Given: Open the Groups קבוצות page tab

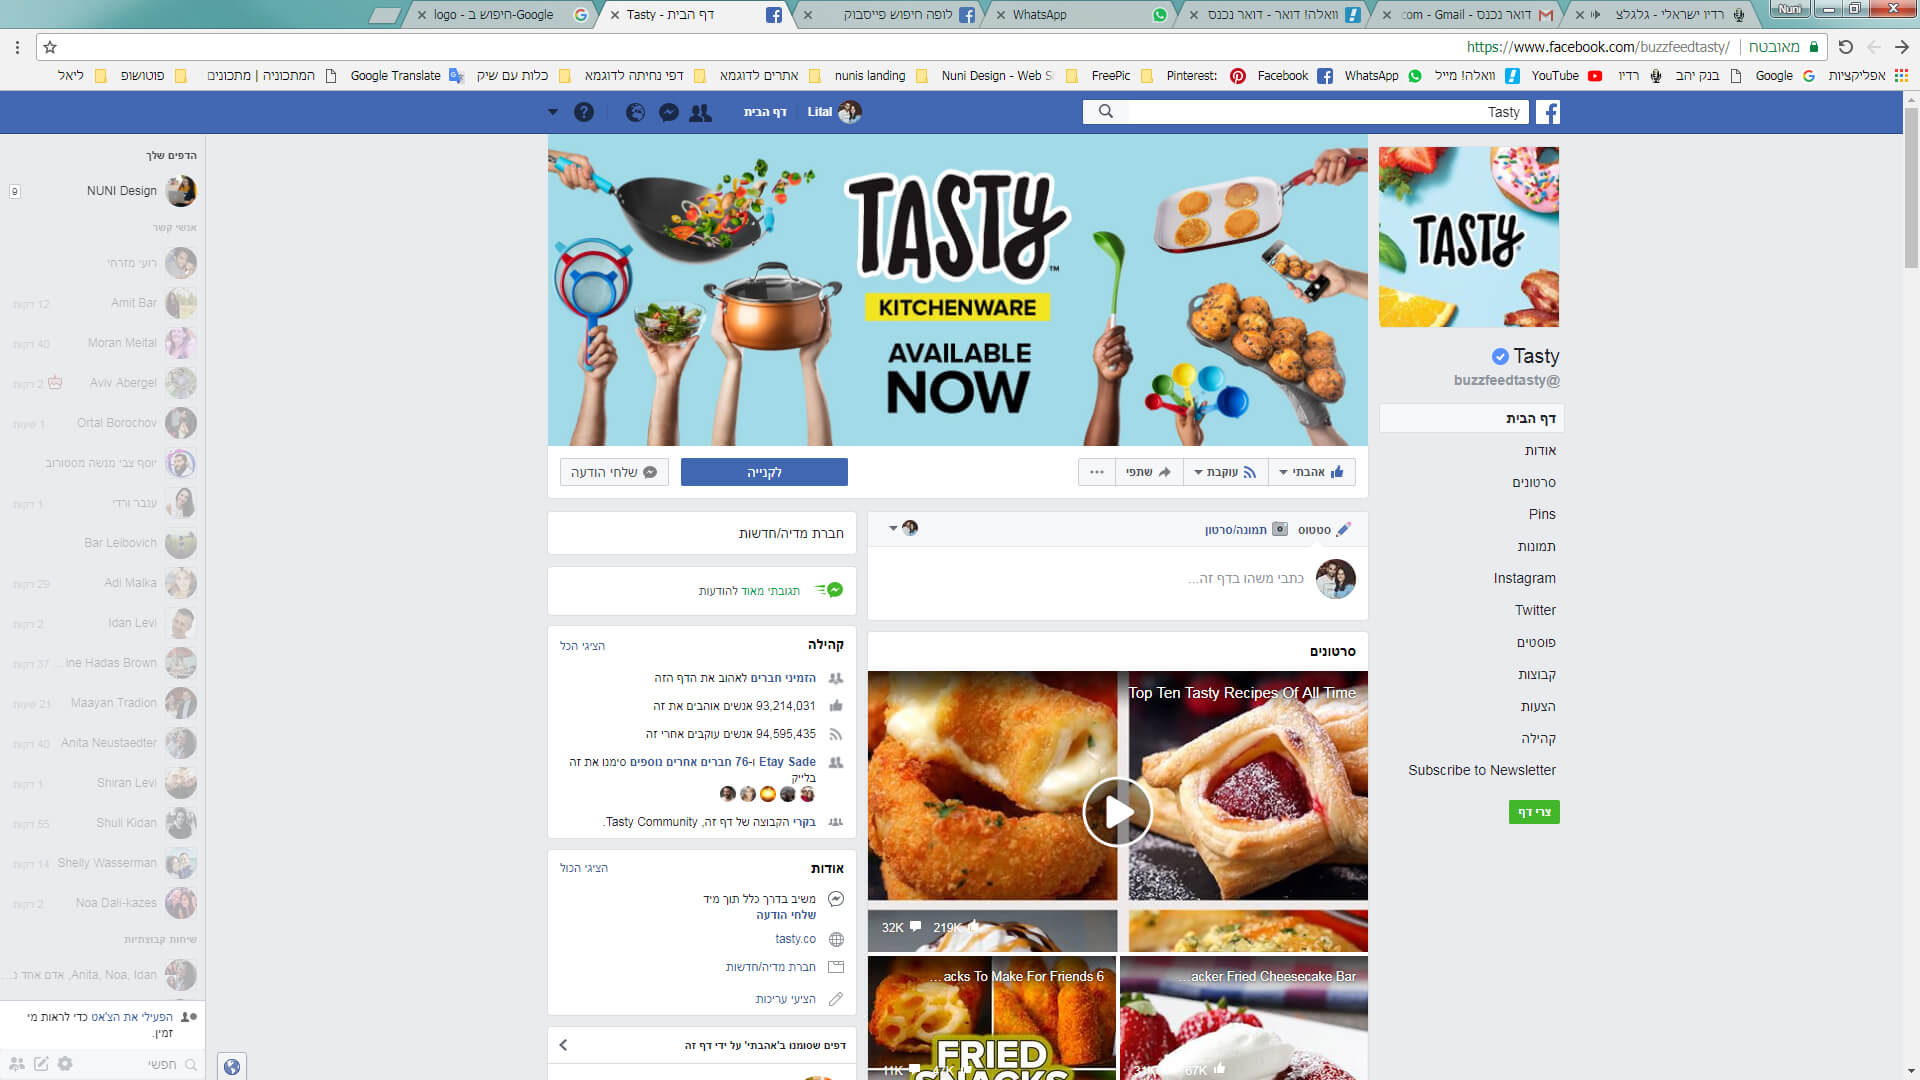Looking at the screenshot, I should (1536, 674).
